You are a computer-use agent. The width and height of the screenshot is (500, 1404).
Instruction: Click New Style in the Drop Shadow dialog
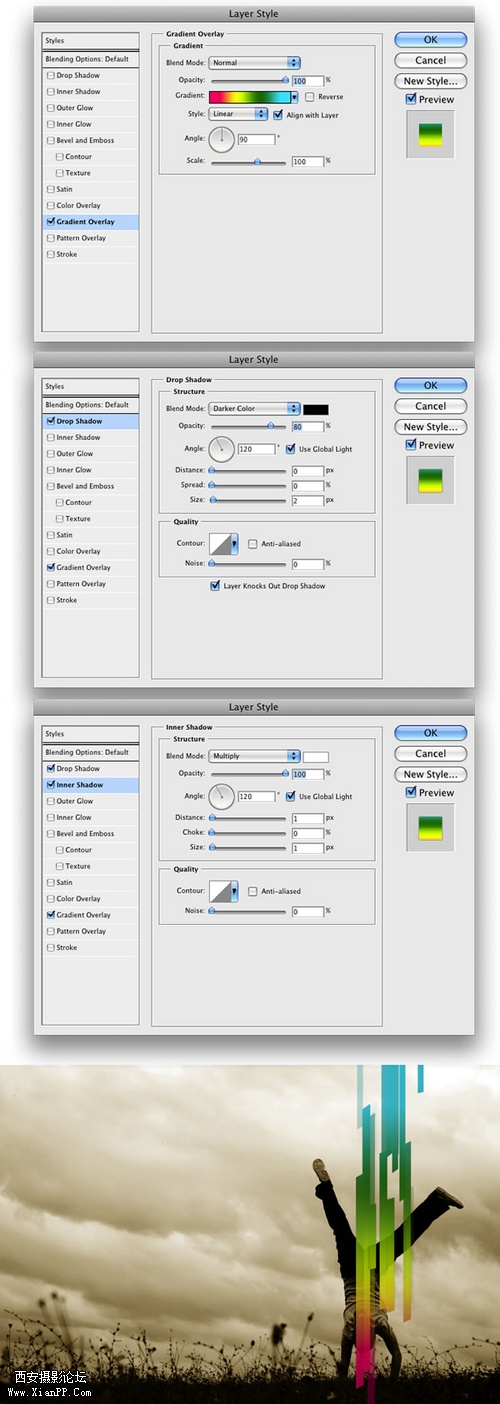tap(430, 427)
